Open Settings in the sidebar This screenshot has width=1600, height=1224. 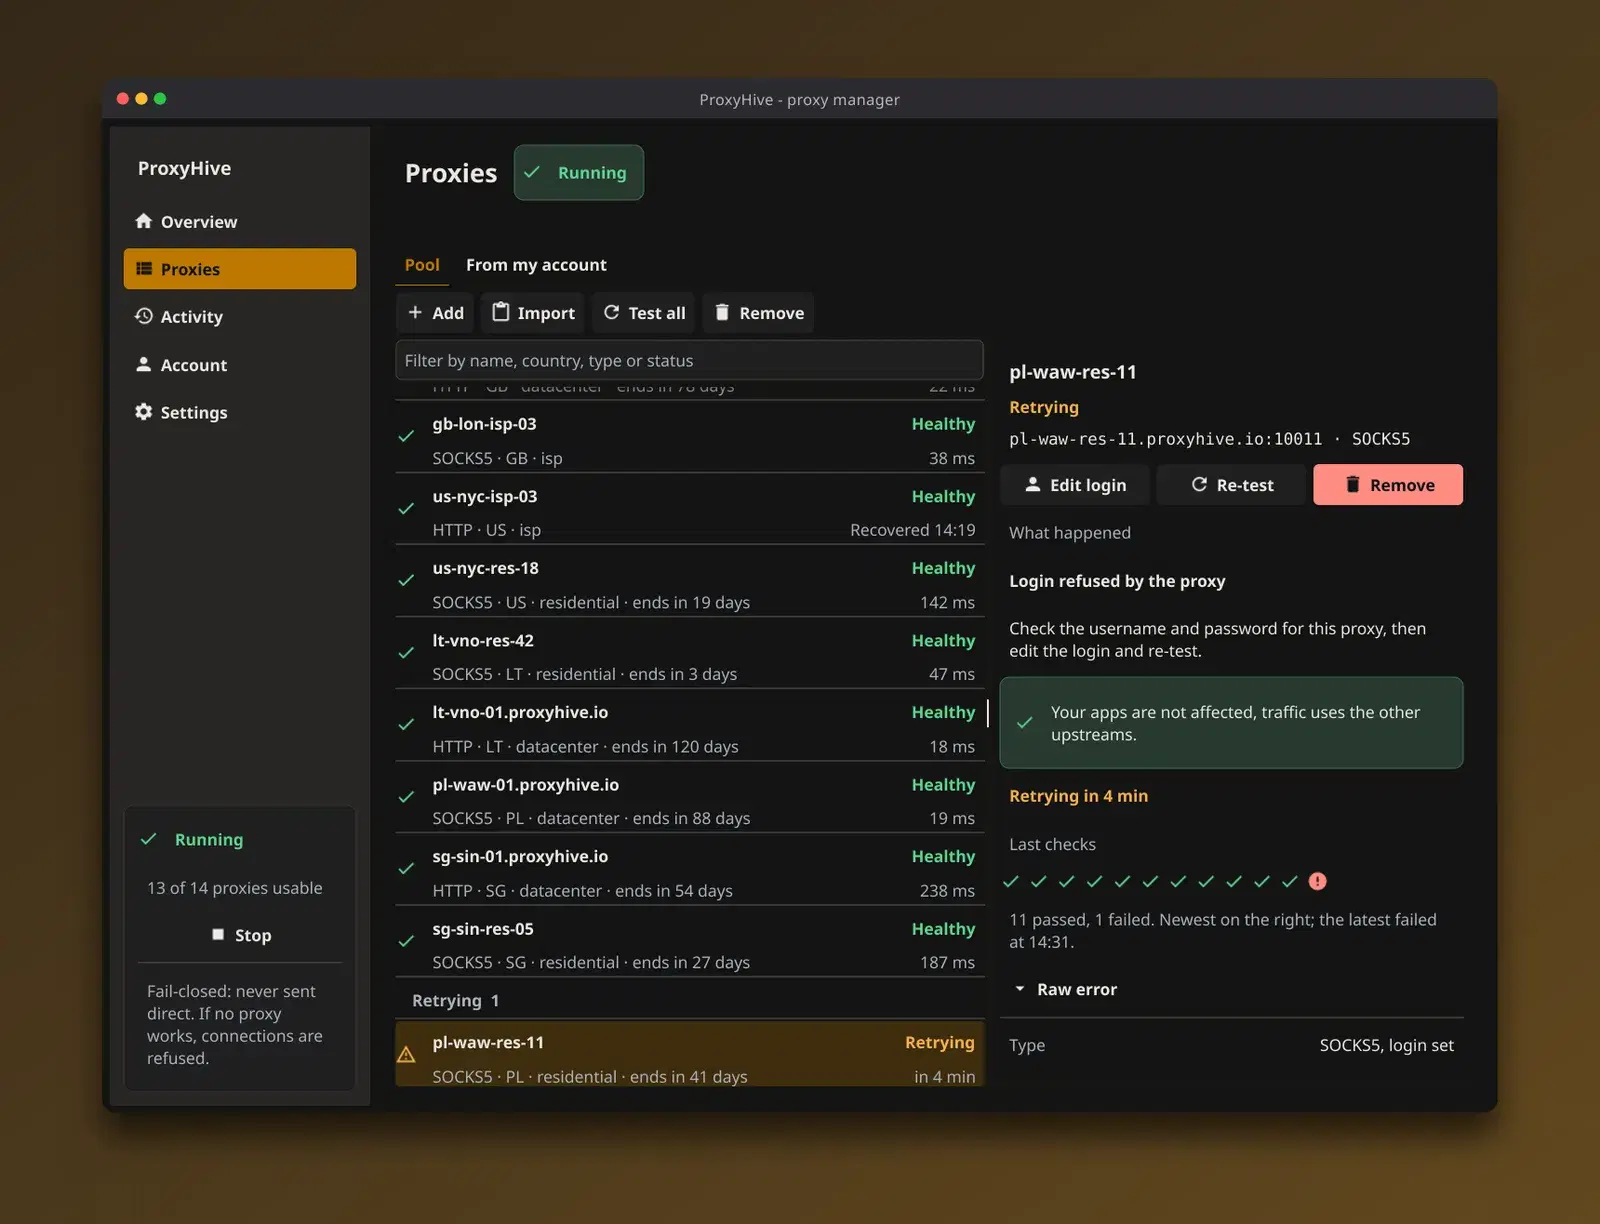click(240, 412)
